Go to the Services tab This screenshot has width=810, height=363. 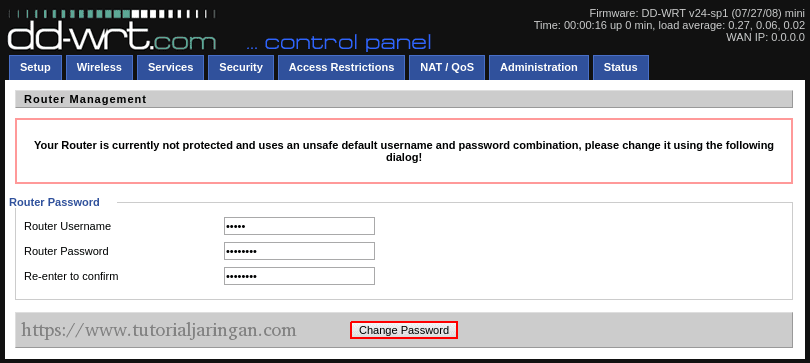170,68
